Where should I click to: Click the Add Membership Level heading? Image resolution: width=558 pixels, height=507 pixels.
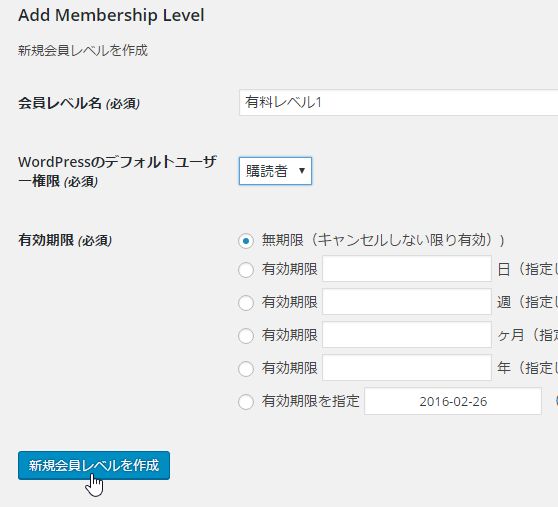coord(111,15)
